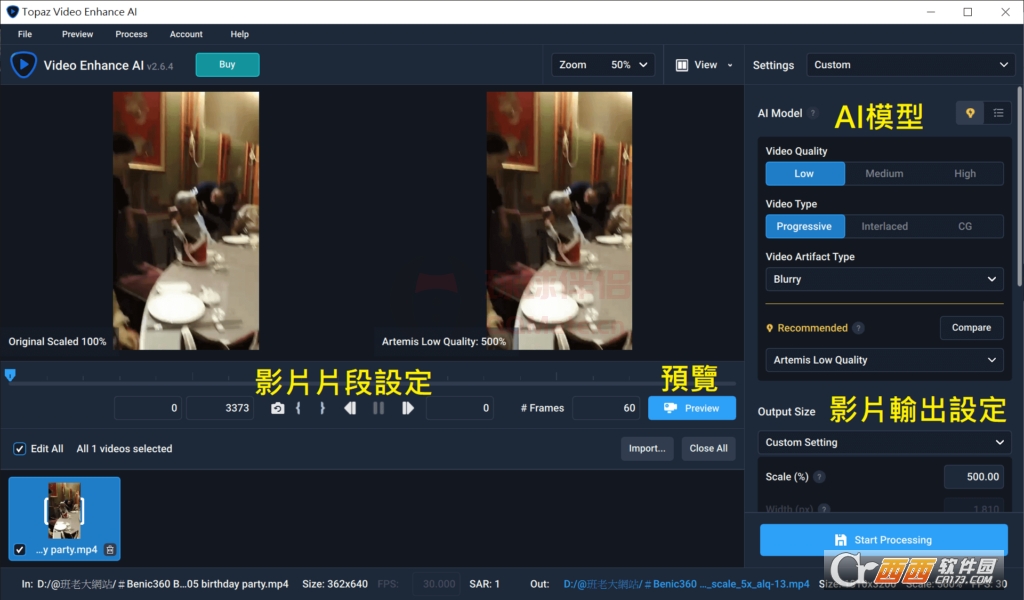
Task: Click Close All button
Action: coord(709,449)
